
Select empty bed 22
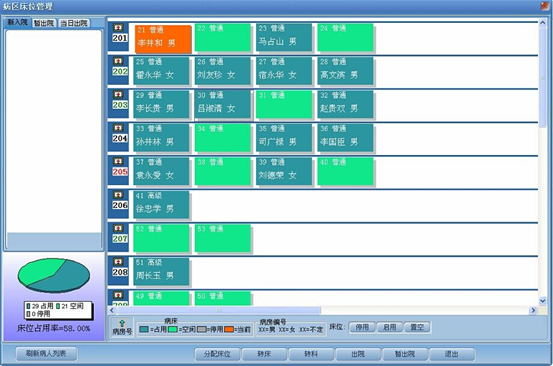pyautogui.click(x=223, y=37)
